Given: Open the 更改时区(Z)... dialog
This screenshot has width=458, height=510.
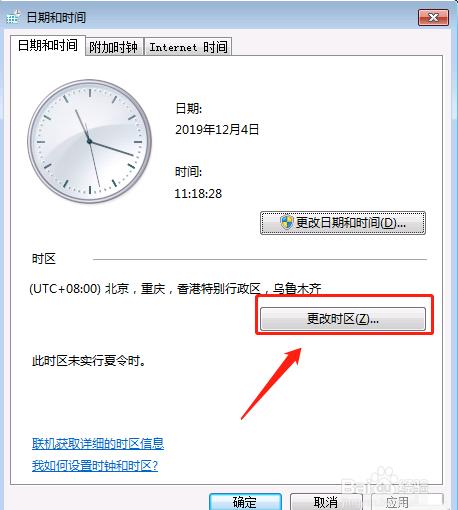Looking at the screenshot, I should coord(343,319).
